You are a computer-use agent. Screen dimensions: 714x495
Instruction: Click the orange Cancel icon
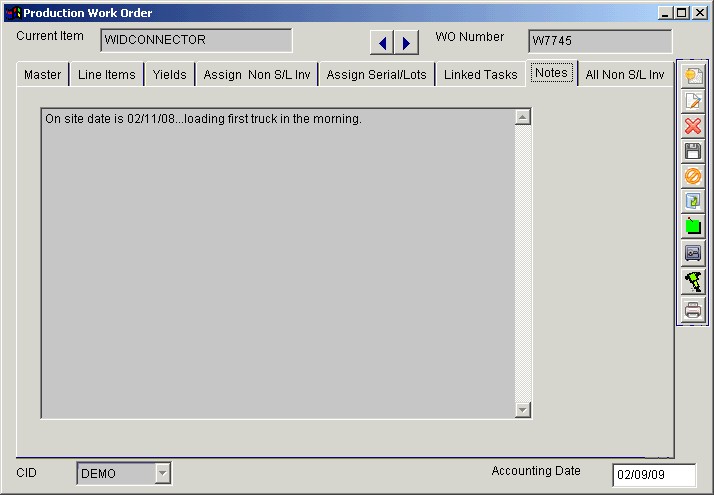point(693,176)
